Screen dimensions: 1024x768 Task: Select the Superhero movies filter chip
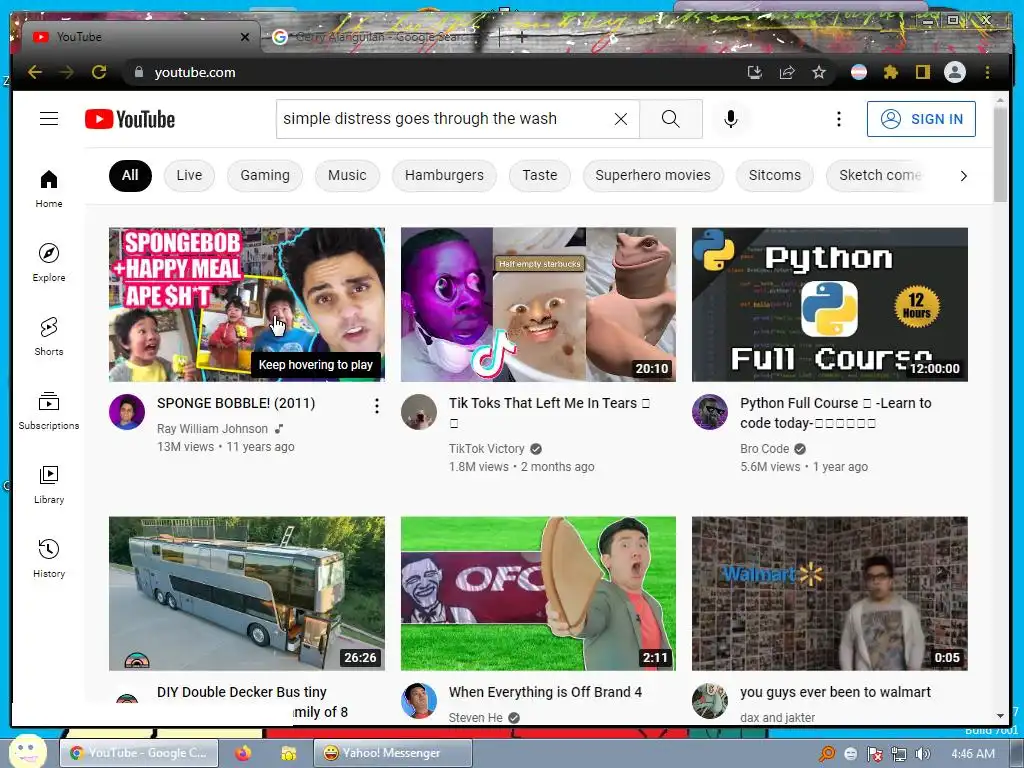(x=653, y=176)
